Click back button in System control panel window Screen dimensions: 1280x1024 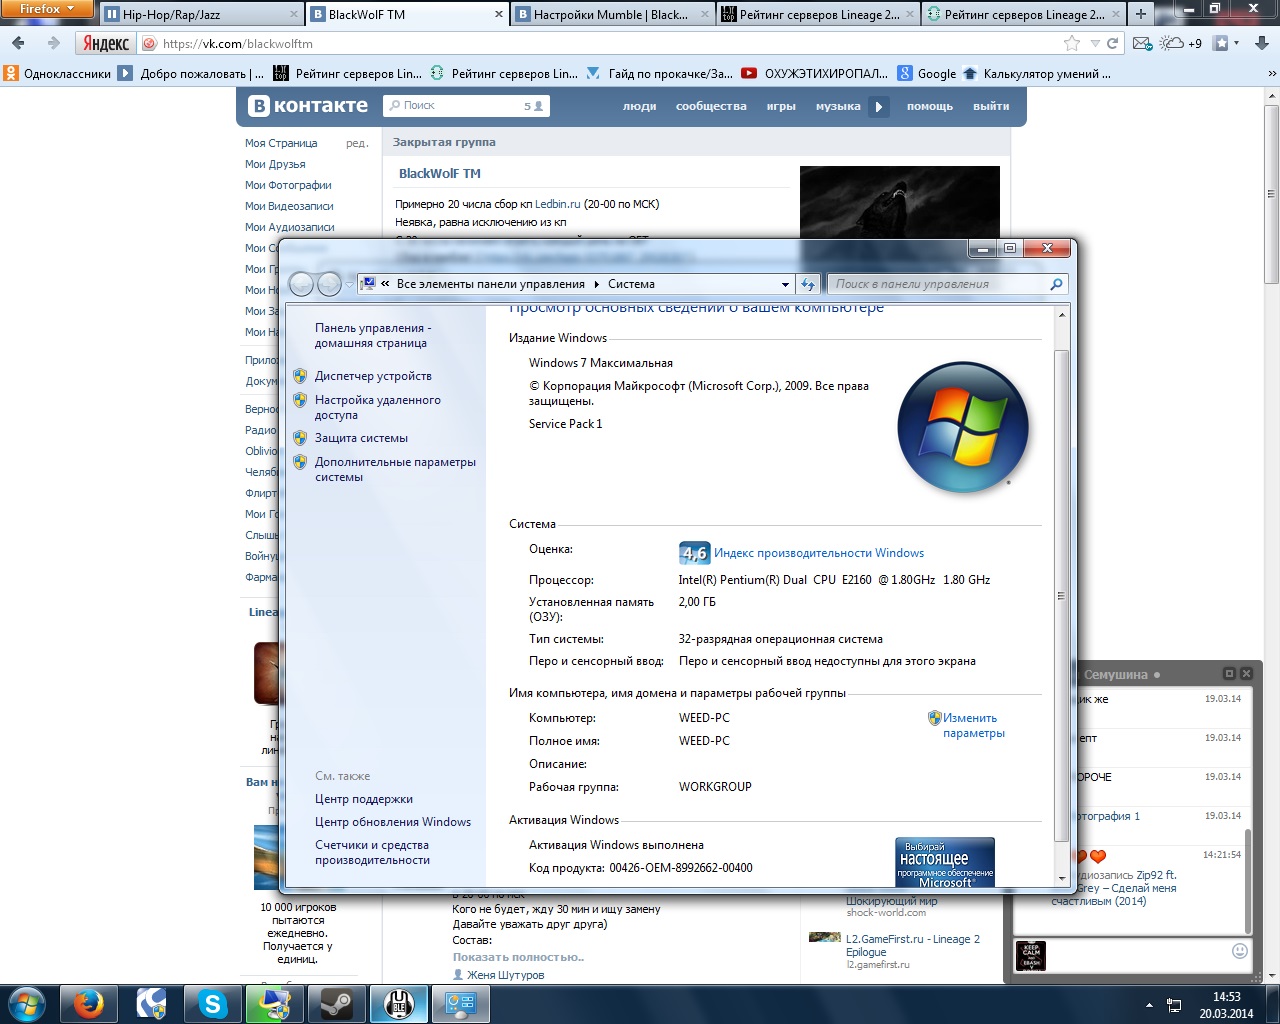pos(301,284)
